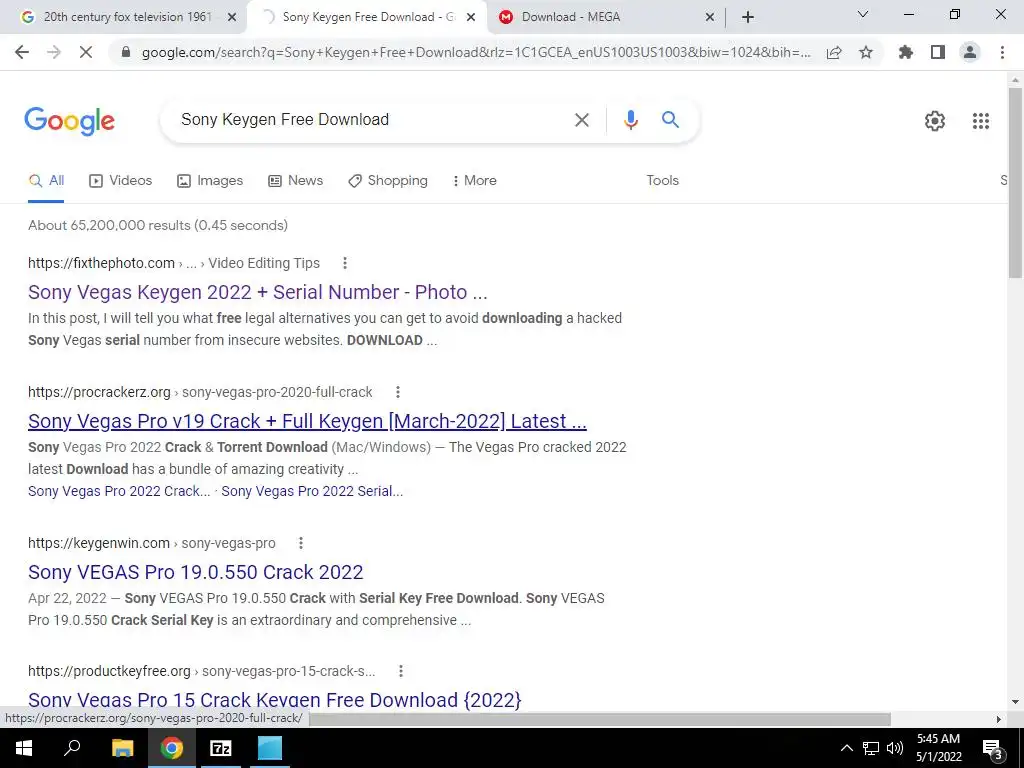Stop loading the page
Viewport: 1024px width, 768px height.
[86, 52]
